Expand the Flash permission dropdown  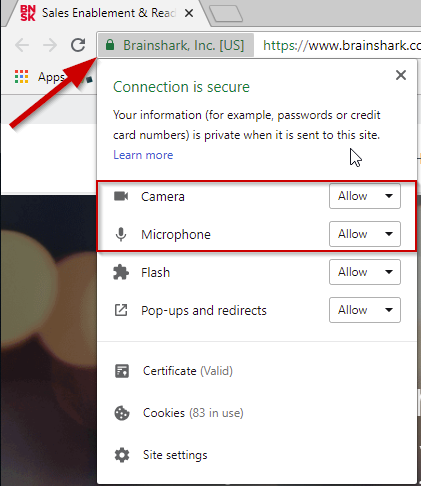[x=365, y=272]
